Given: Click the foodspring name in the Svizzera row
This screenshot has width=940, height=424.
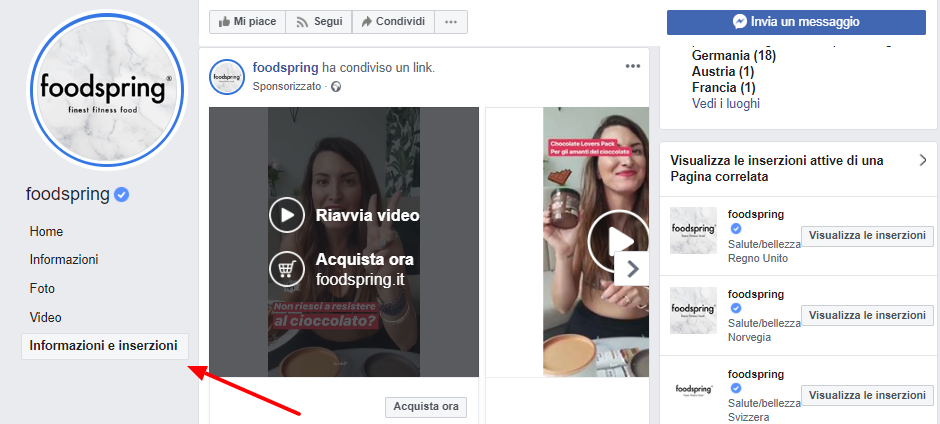Looking at the screenshot, I should [x=756, y=374].
